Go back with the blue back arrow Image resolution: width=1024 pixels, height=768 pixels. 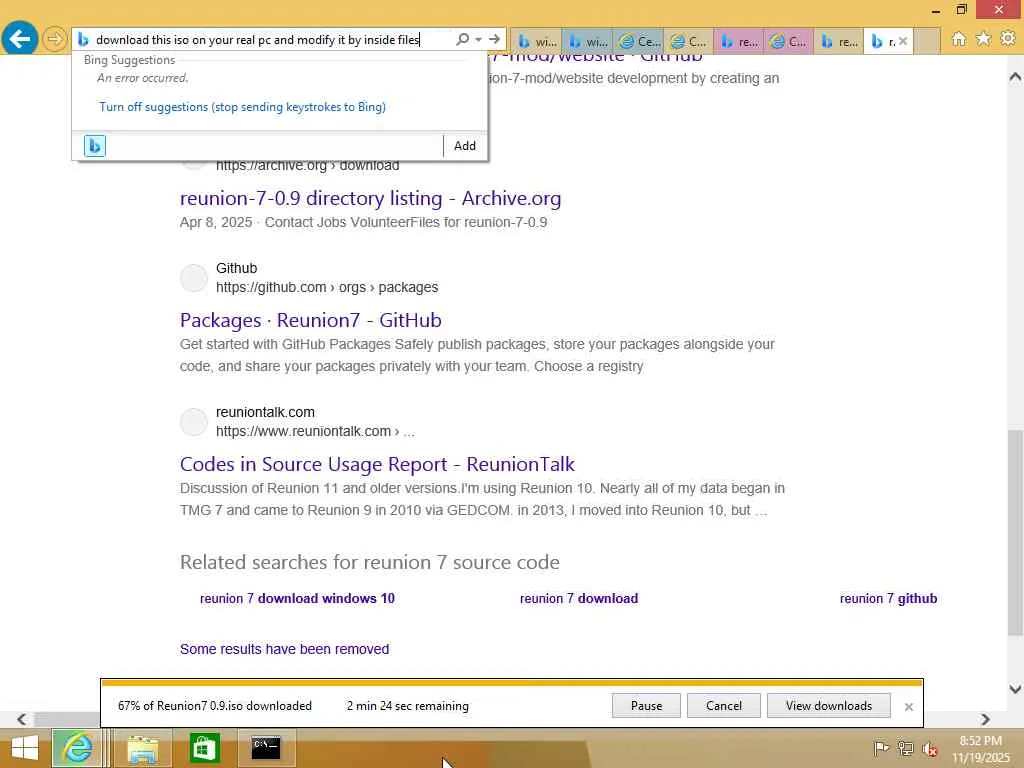coord(20,39)
